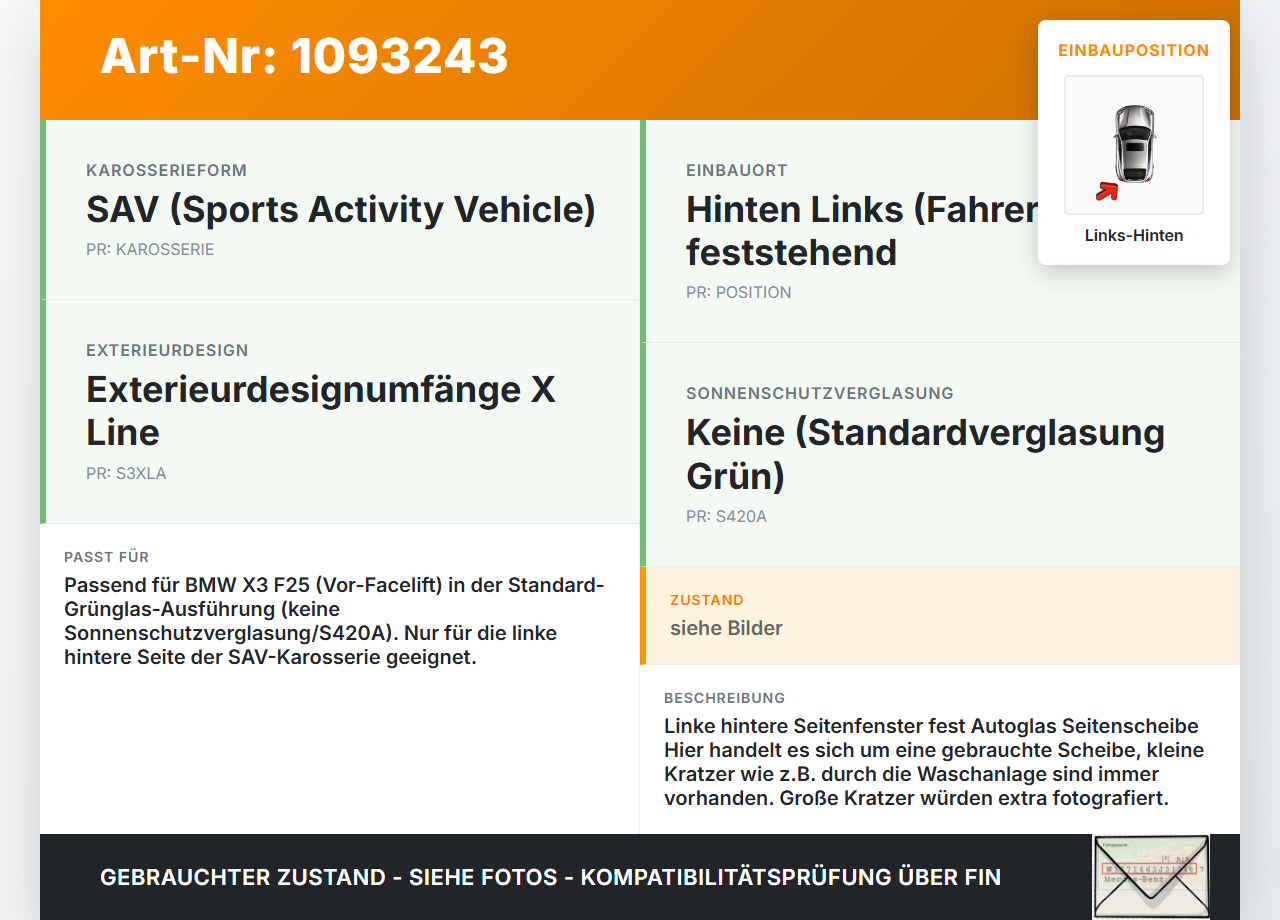1280x920 pixels.
Task: Click the EINBAUPOSITION card title
Action: (1134, 50)
